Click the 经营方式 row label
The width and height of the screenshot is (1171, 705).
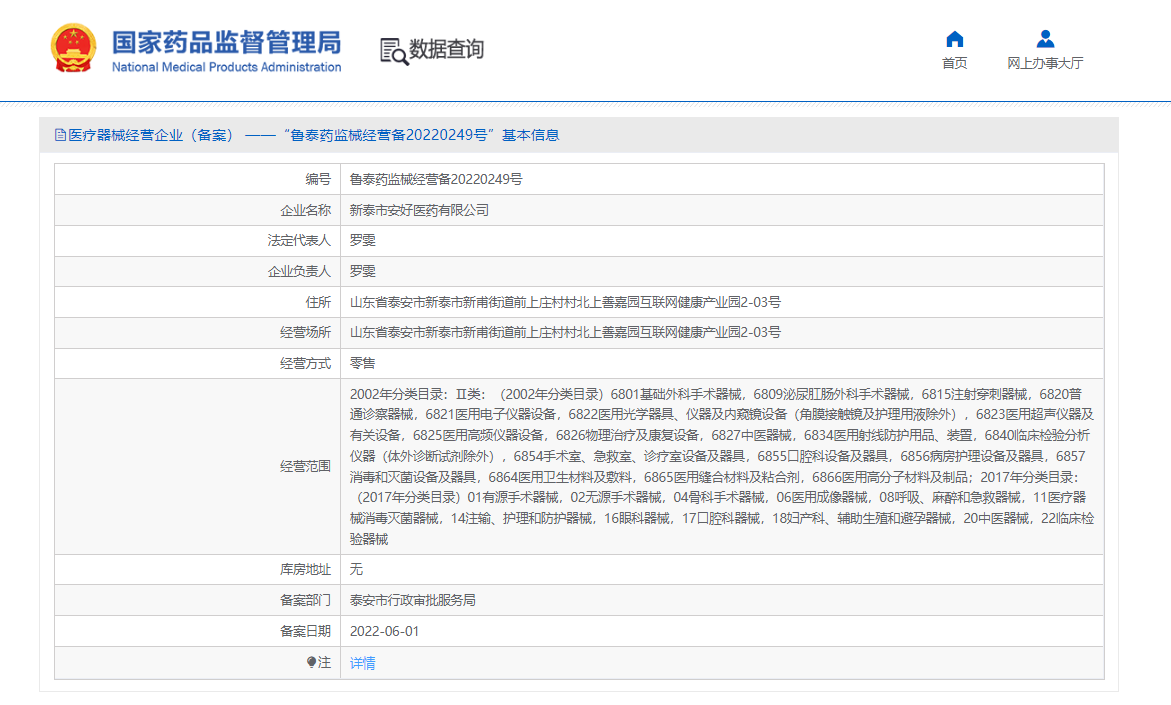point(305,364)
